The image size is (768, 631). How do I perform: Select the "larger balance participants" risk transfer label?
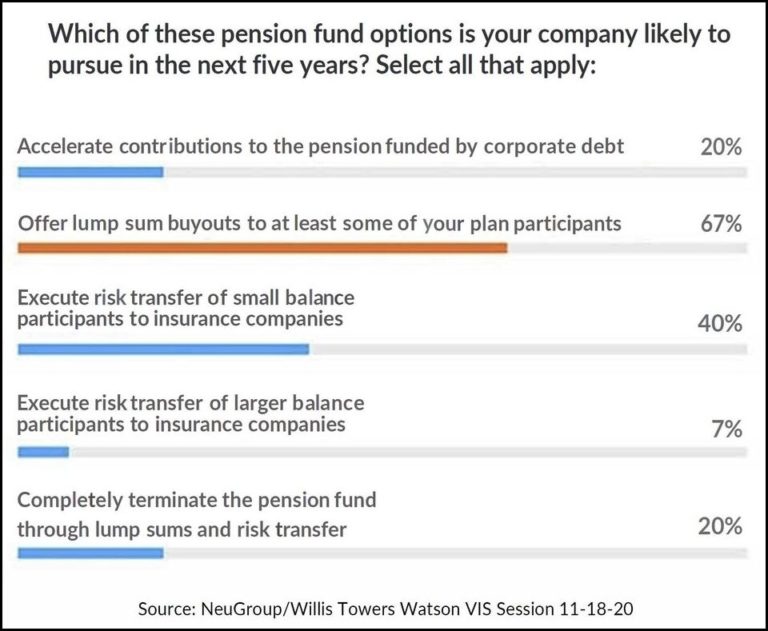[x=191, y=414]
